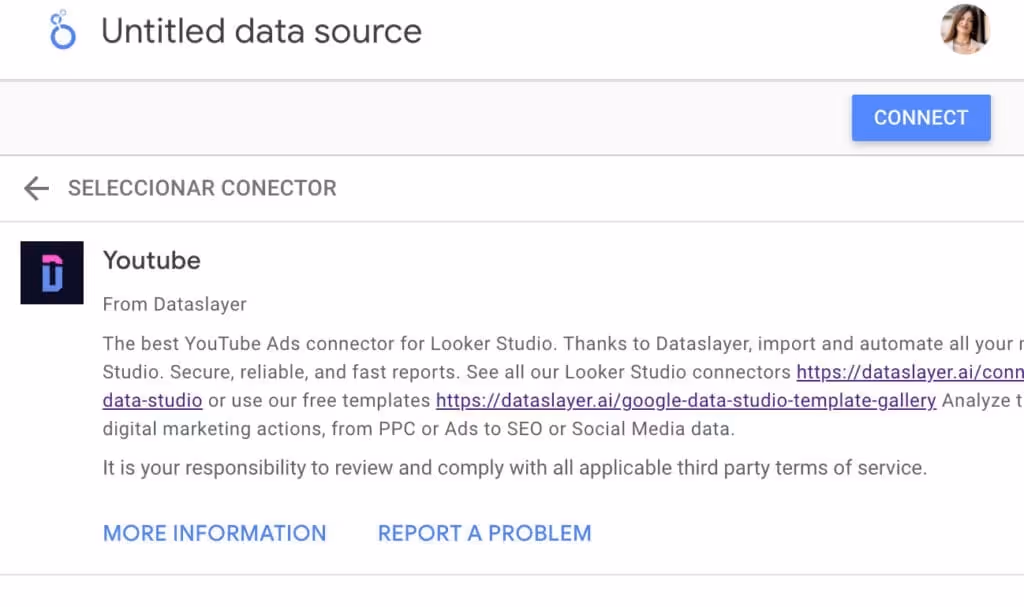Click the data-studio continuation link

[x=151, y=400]
